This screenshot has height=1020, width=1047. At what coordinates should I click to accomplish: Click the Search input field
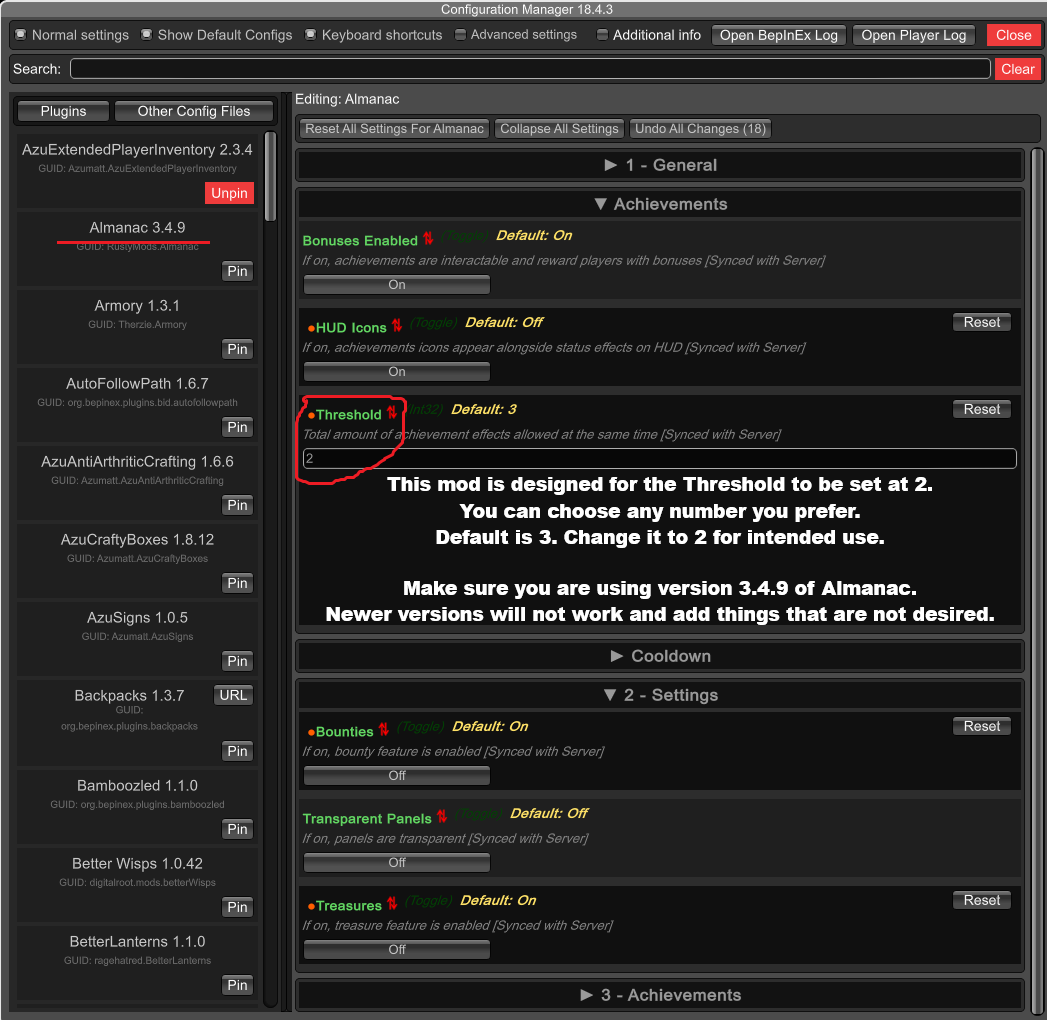coord(530,69)
